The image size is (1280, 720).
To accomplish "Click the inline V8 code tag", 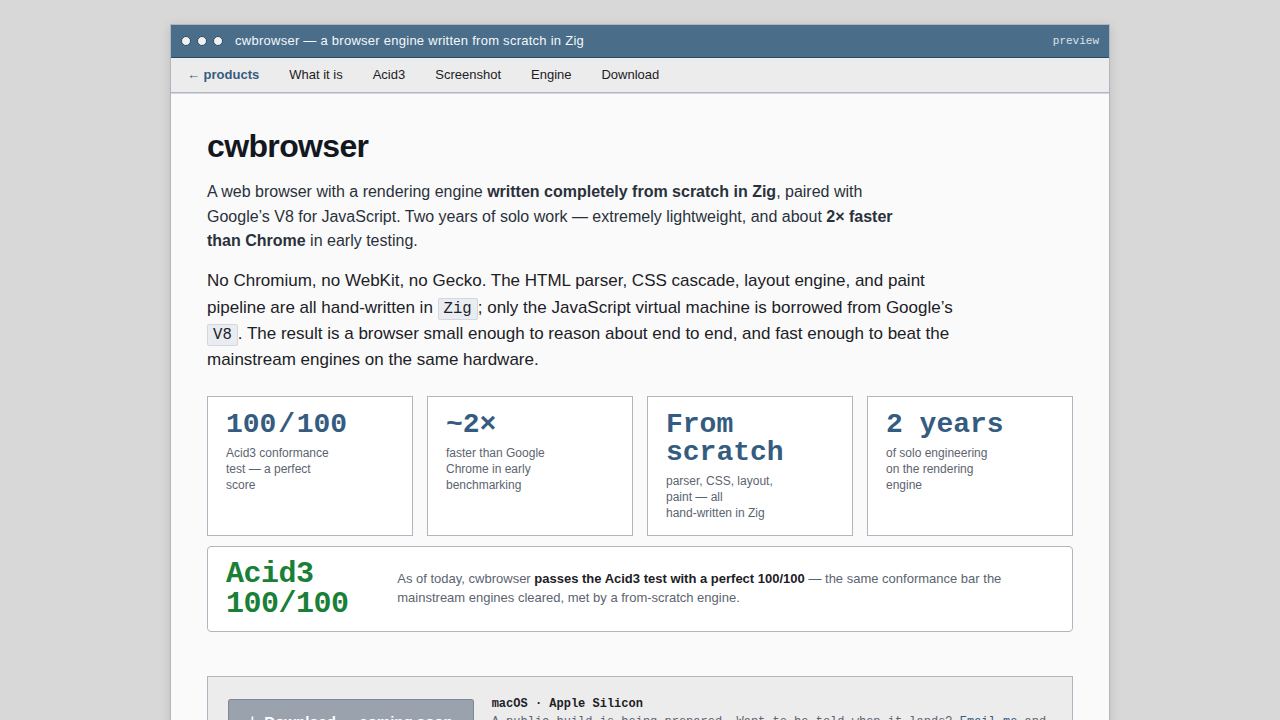I will coord(222,334).
